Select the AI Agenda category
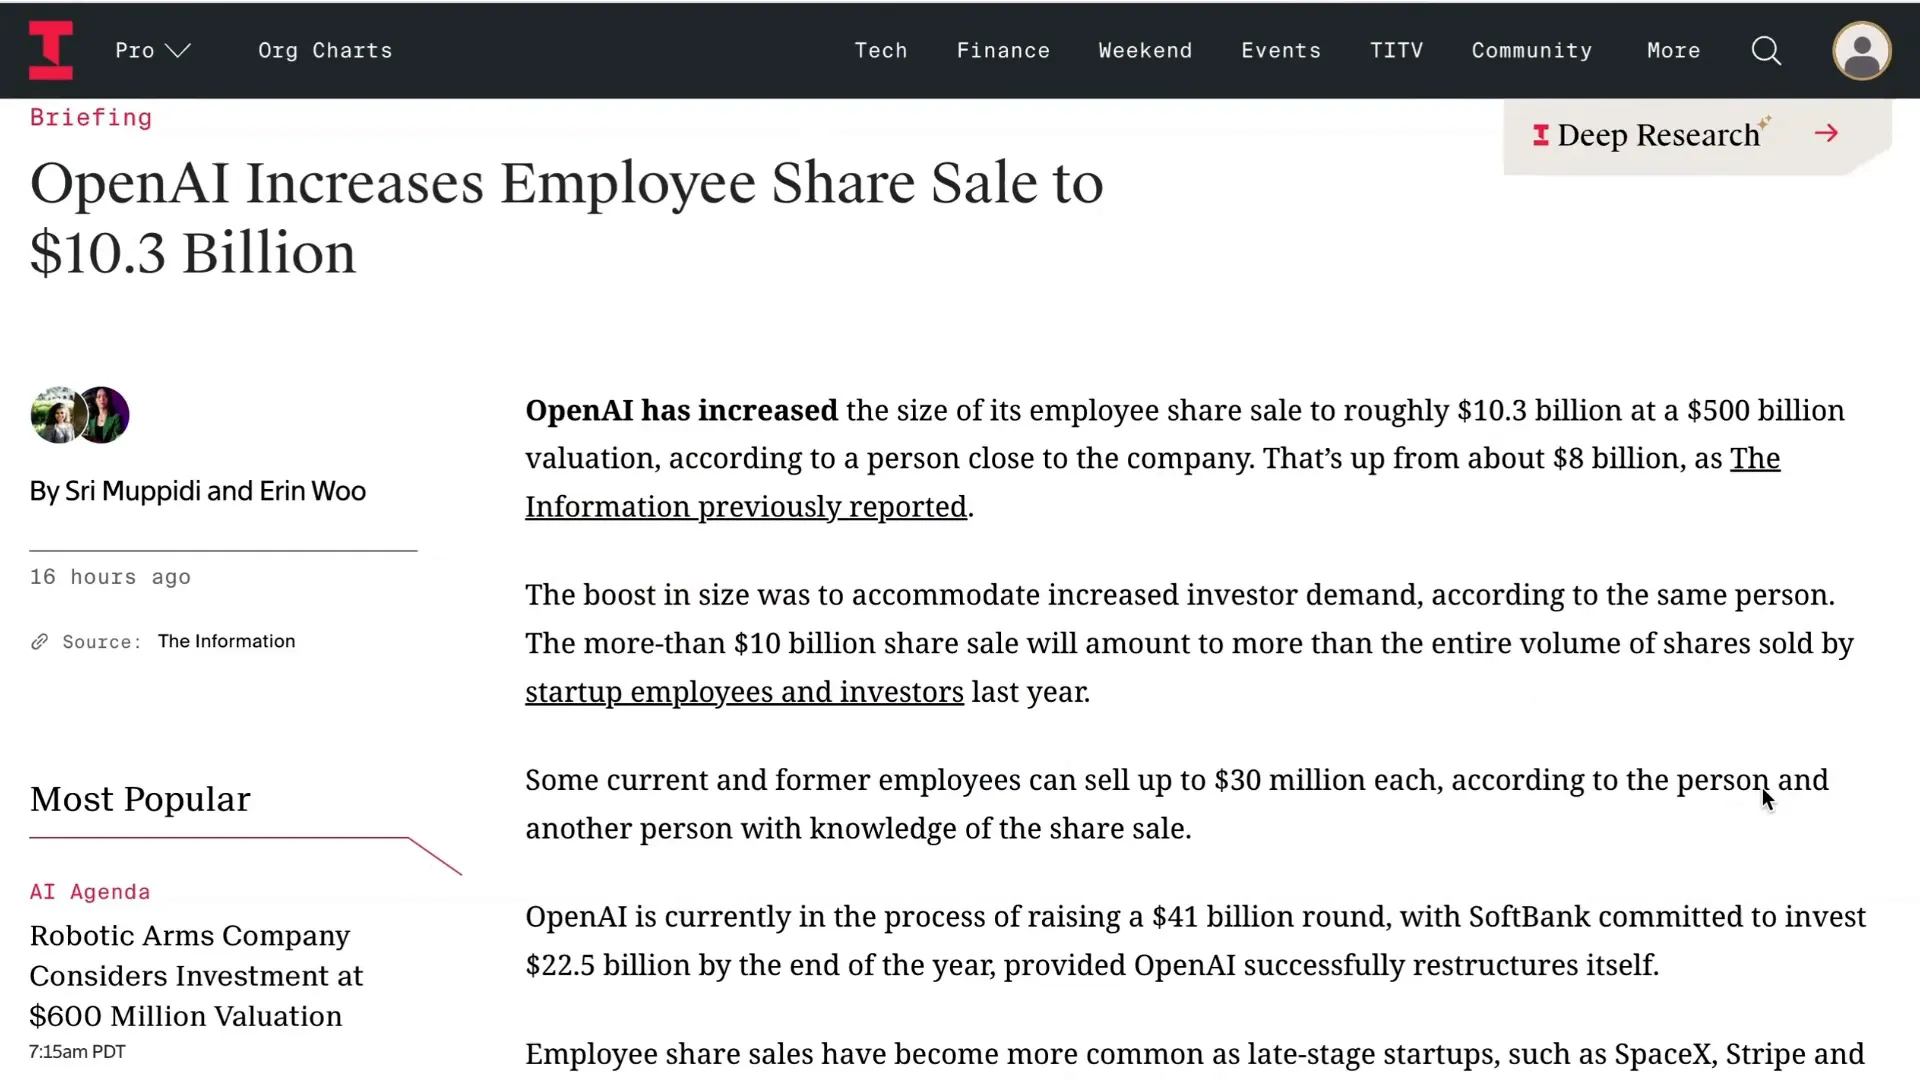 click(89, 891)
